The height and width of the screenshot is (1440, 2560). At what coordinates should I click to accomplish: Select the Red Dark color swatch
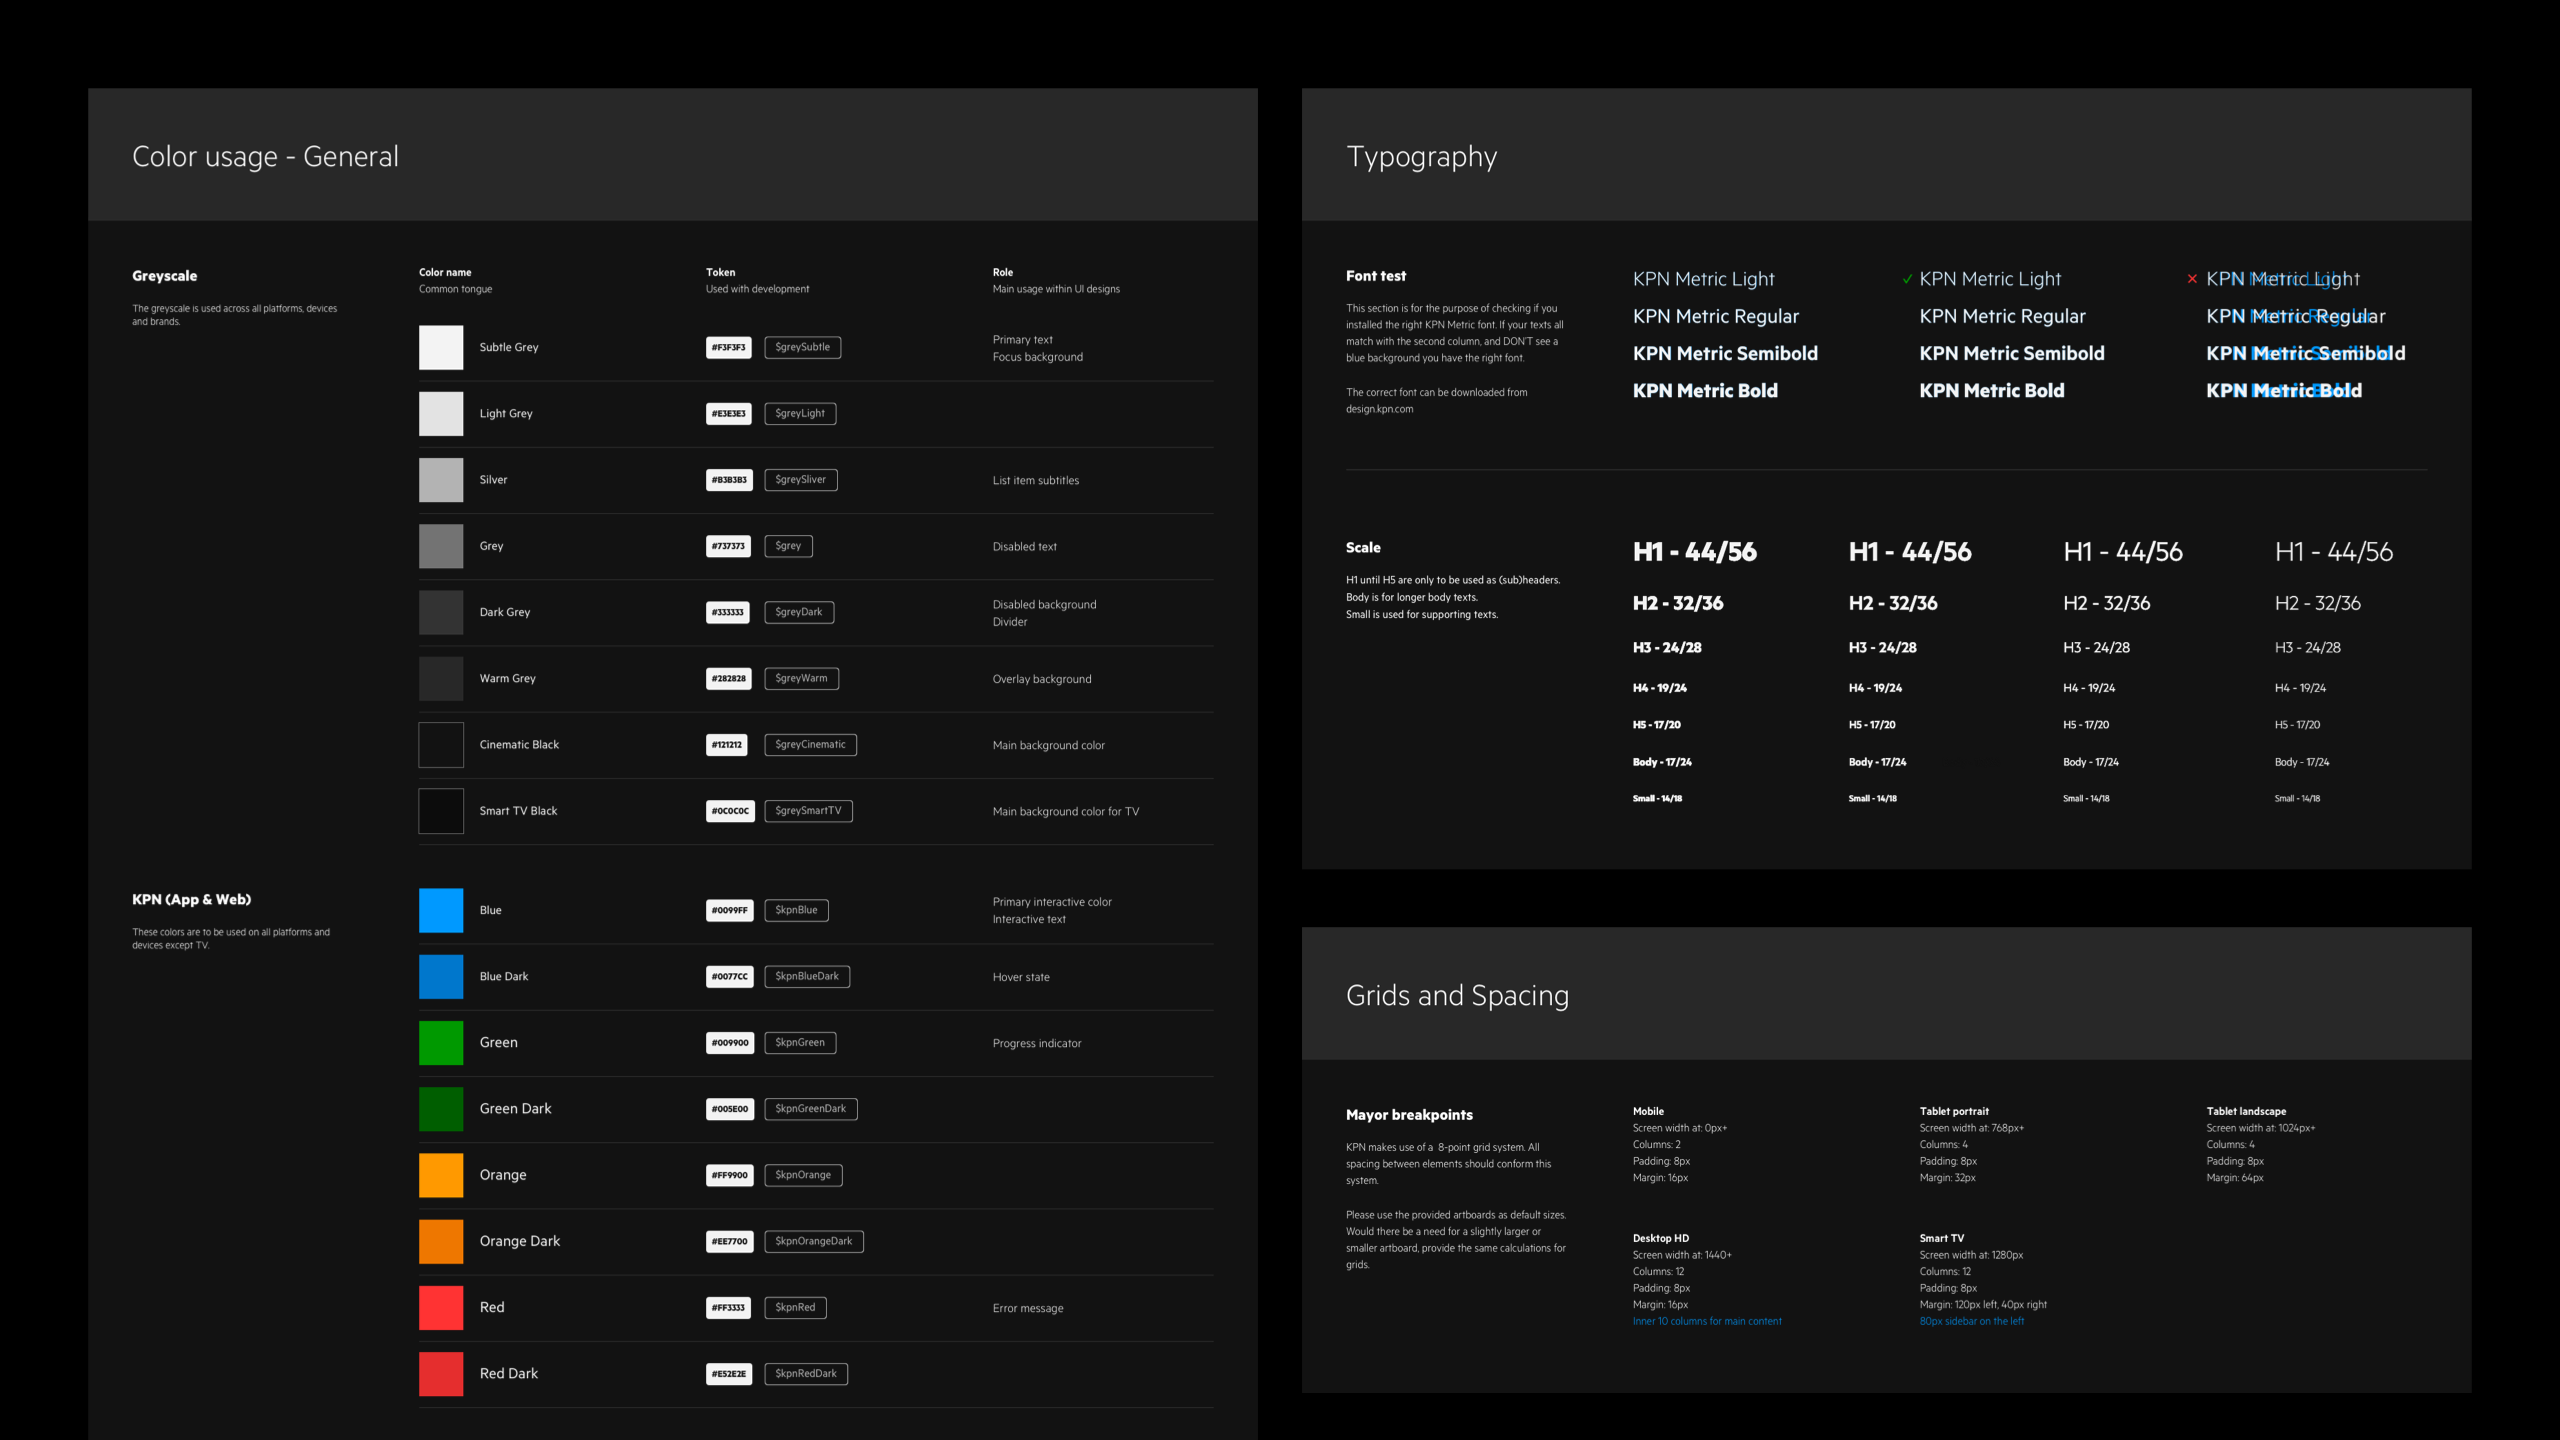point(441,1374)
